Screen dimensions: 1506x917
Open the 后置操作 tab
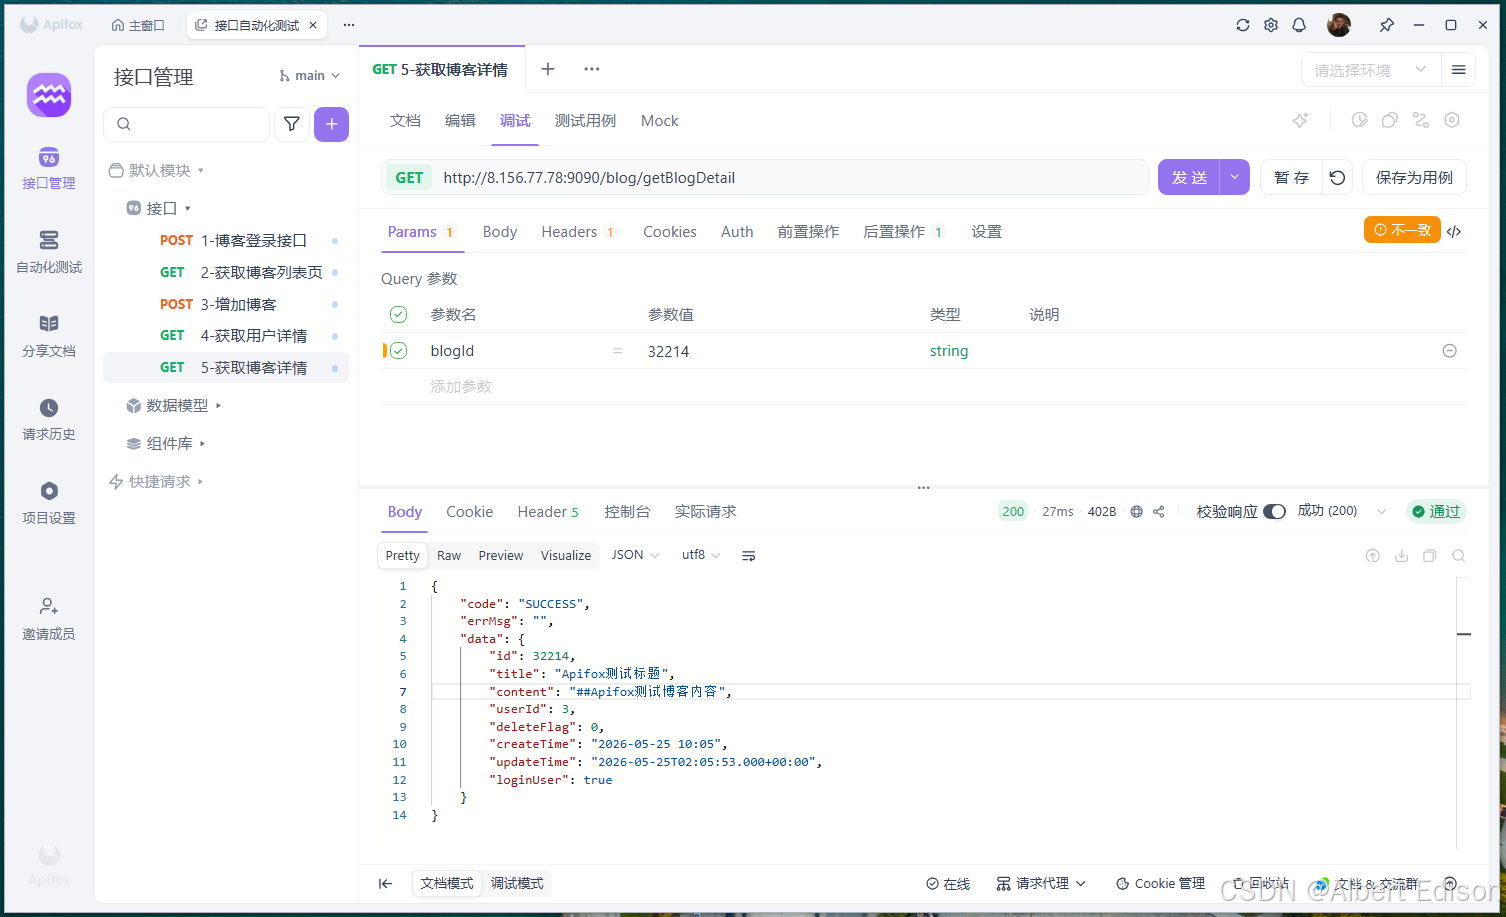[903, 232]
